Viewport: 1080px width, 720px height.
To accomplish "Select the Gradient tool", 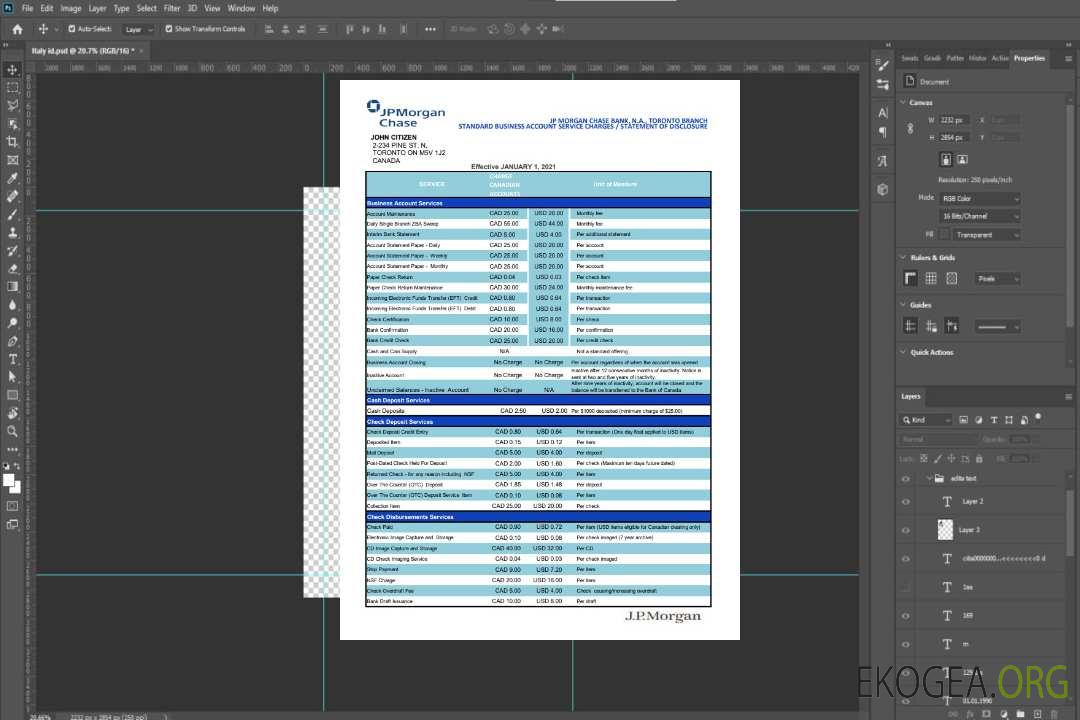I will tap(12, 287).
